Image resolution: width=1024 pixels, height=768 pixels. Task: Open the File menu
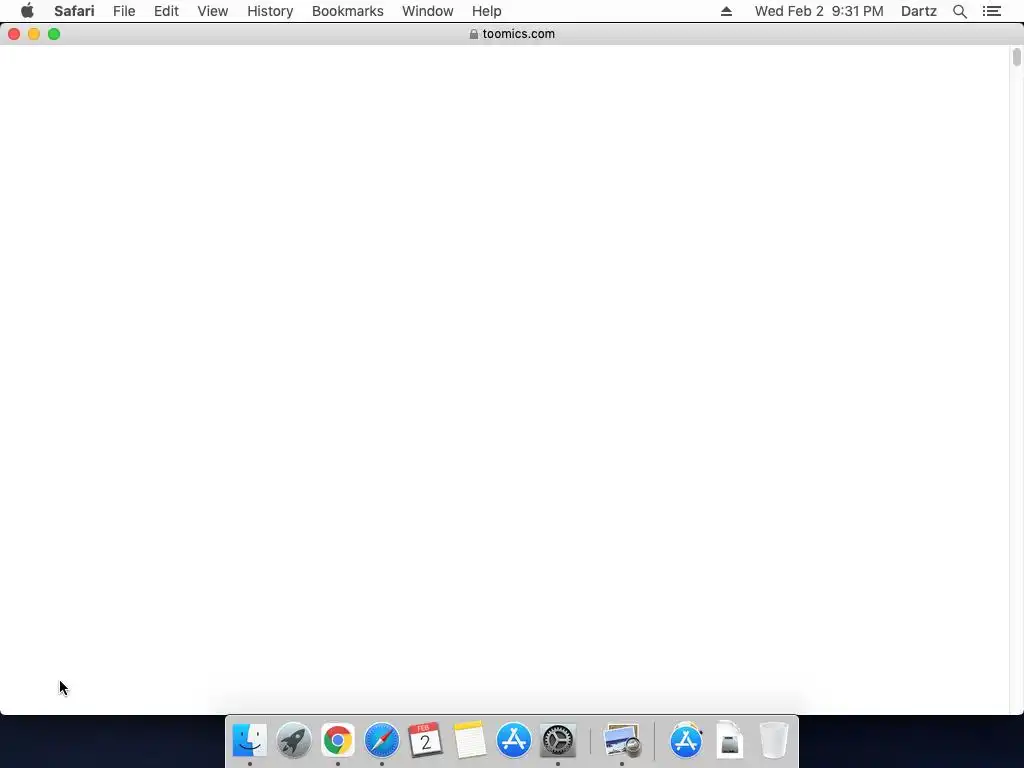pos(123,11)
